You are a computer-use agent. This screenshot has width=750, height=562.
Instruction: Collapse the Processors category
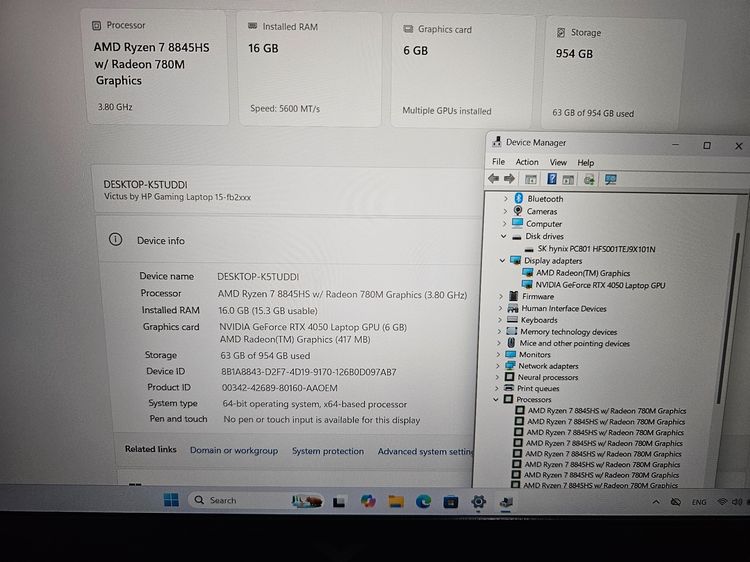coord(496,399)
